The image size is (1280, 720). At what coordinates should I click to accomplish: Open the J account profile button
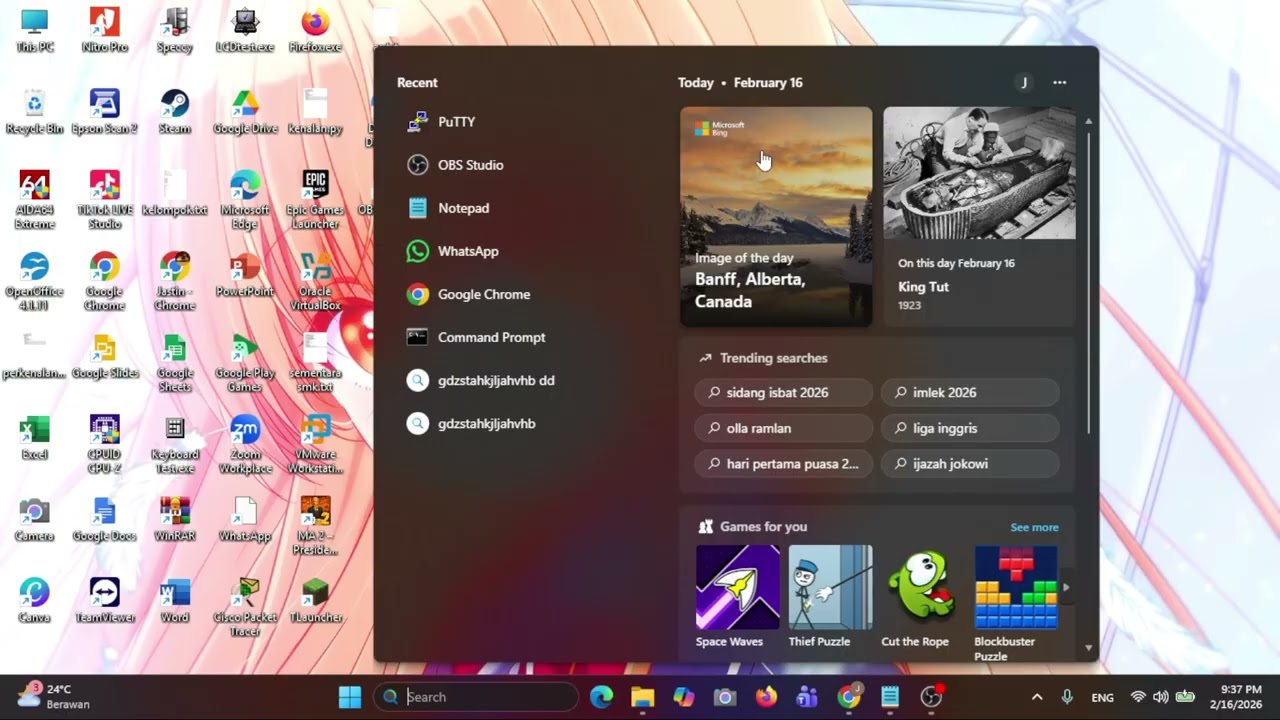pyautogui.click(x=1023, y=83)
